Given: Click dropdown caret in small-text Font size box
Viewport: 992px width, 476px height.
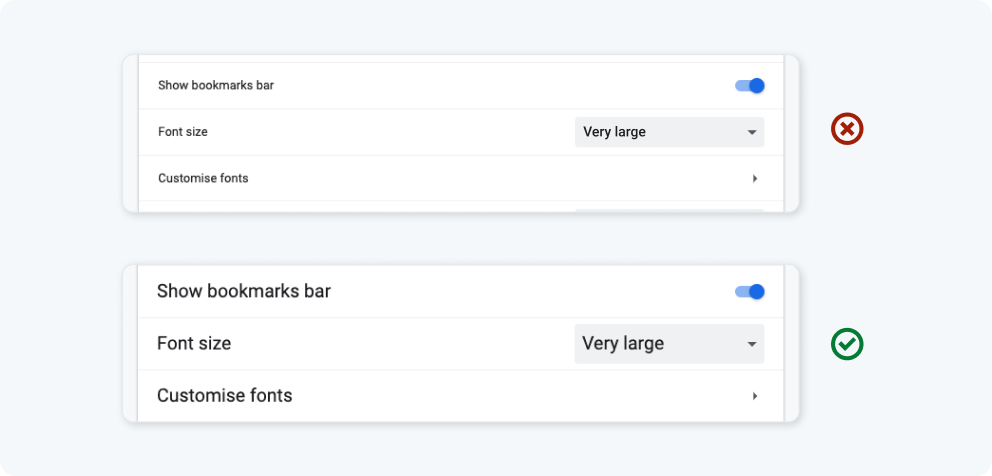Looking at the screenshot, I should tap(752, 132).
